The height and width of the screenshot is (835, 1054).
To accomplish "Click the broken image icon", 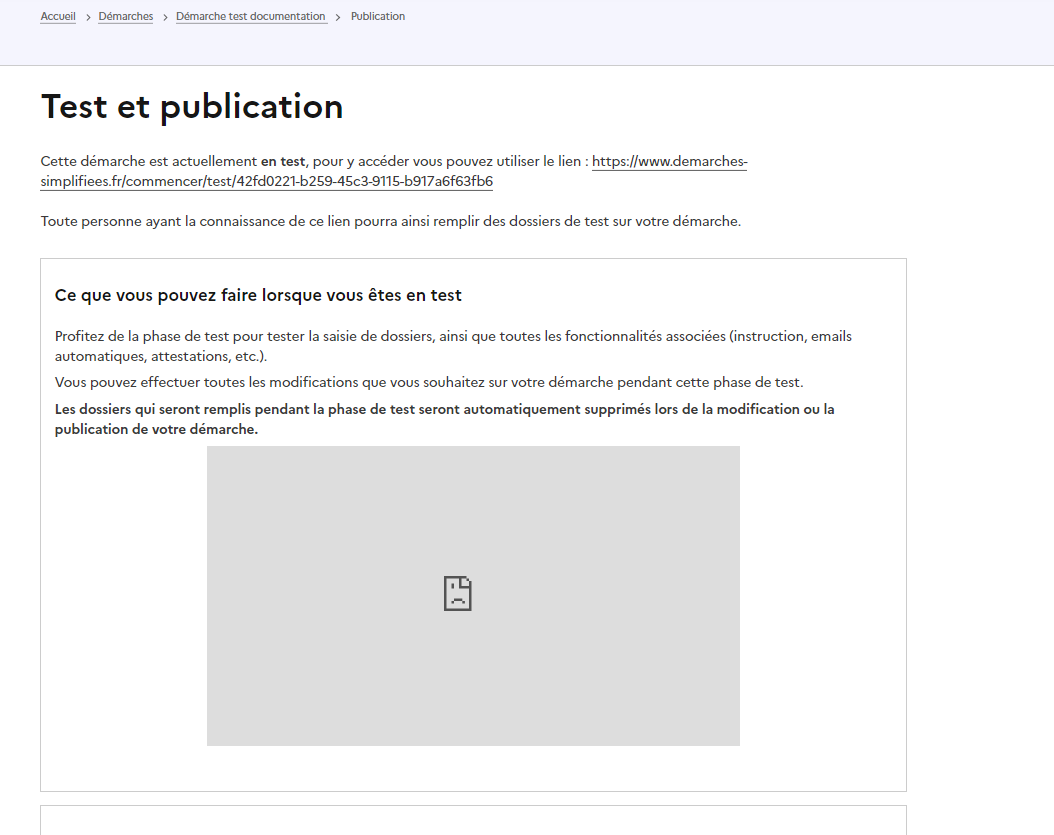I will coord(457,593).
